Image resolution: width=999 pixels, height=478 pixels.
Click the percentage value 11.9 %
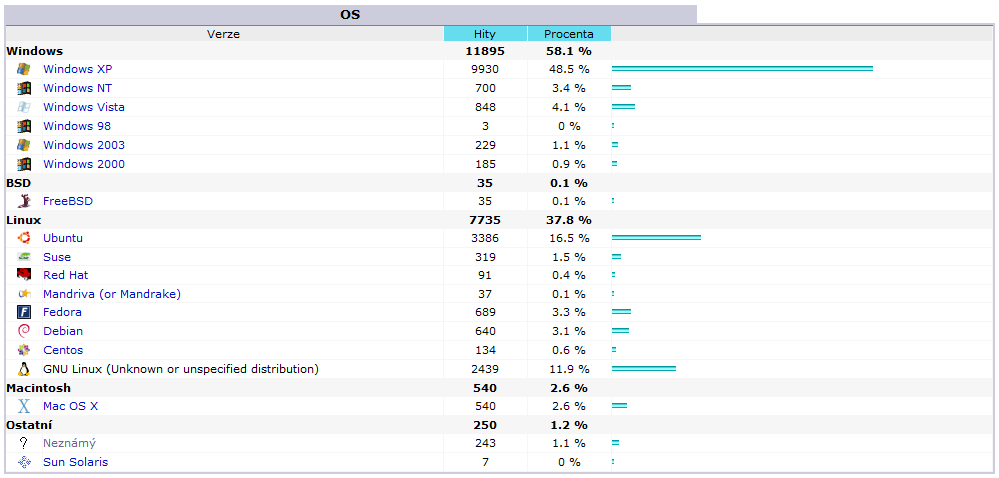[569, 369]
